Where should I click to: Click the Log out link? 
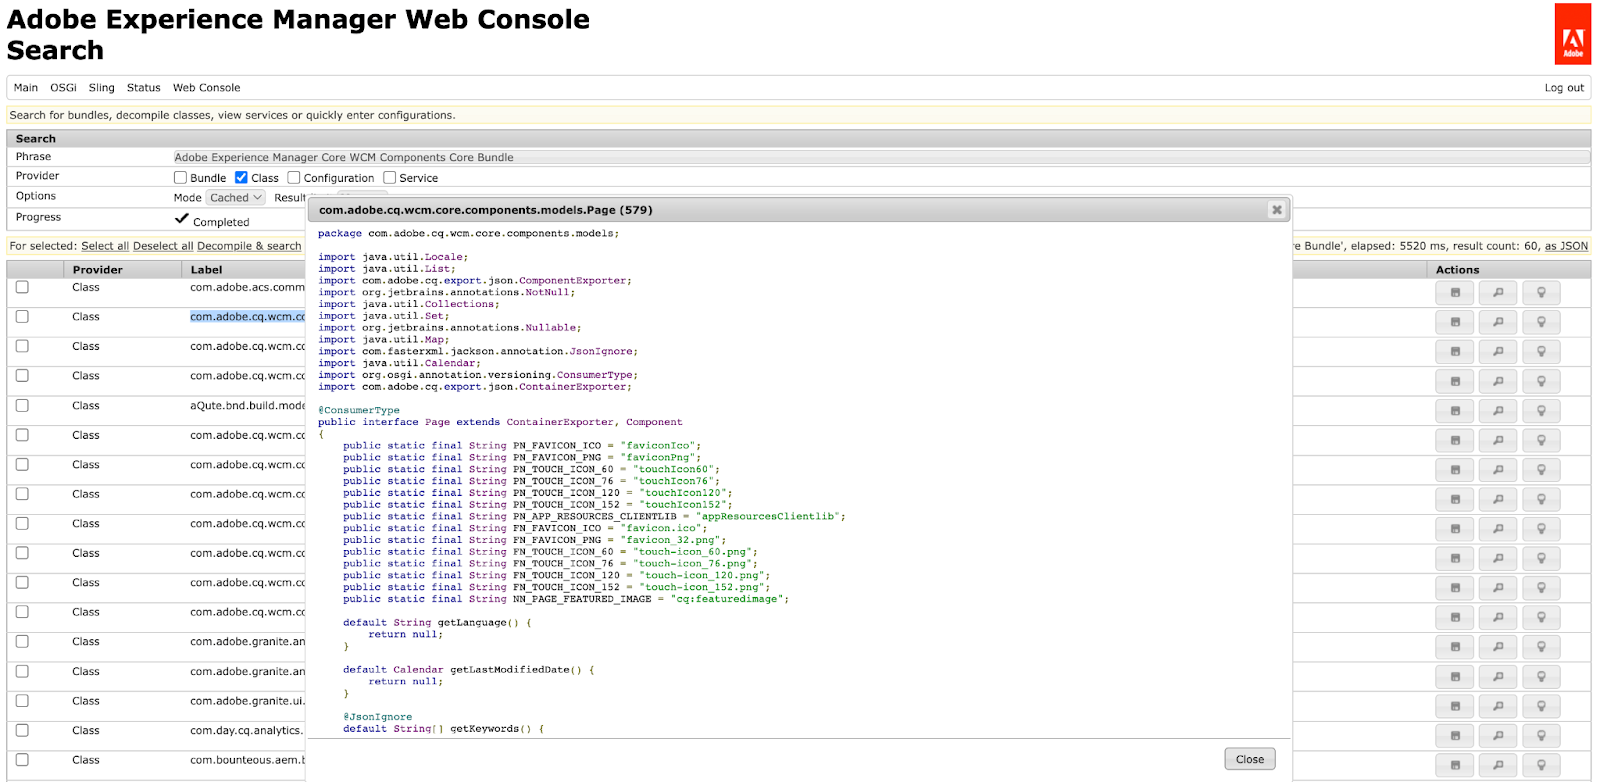(x=1564, y=88)
